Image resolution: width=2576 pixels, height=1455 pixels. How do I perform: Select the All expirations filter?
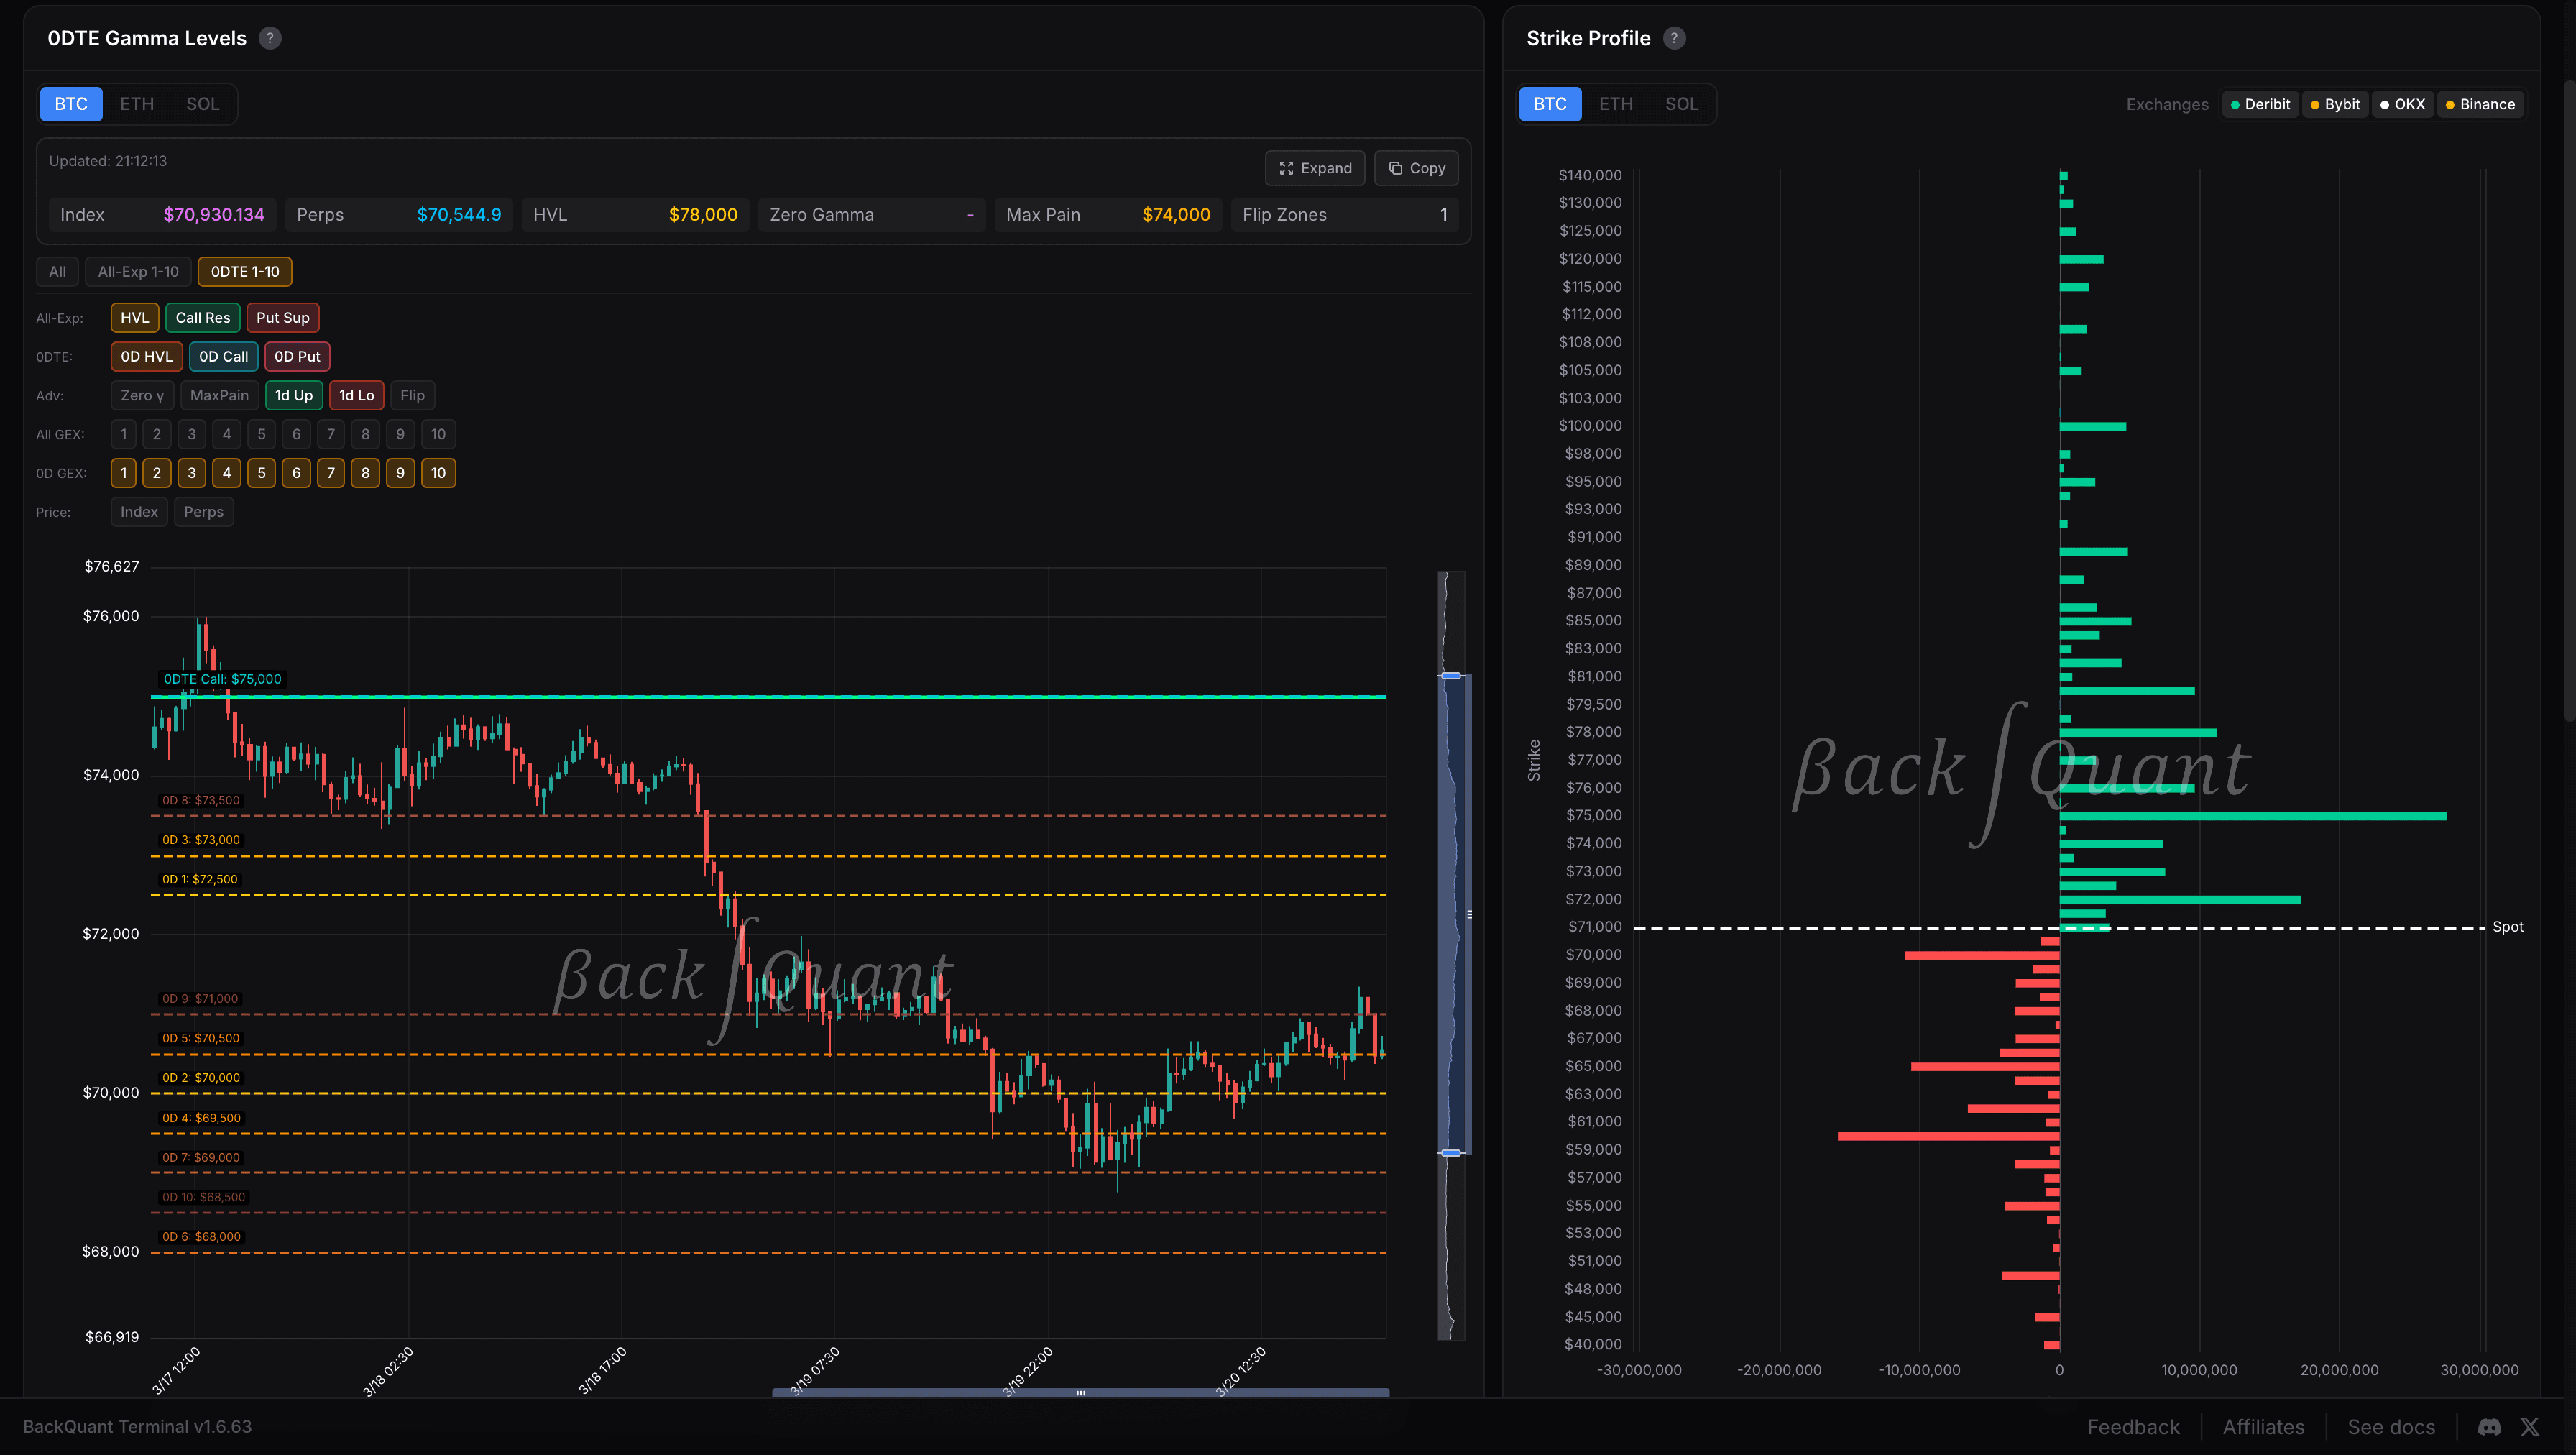coord(57,271)
